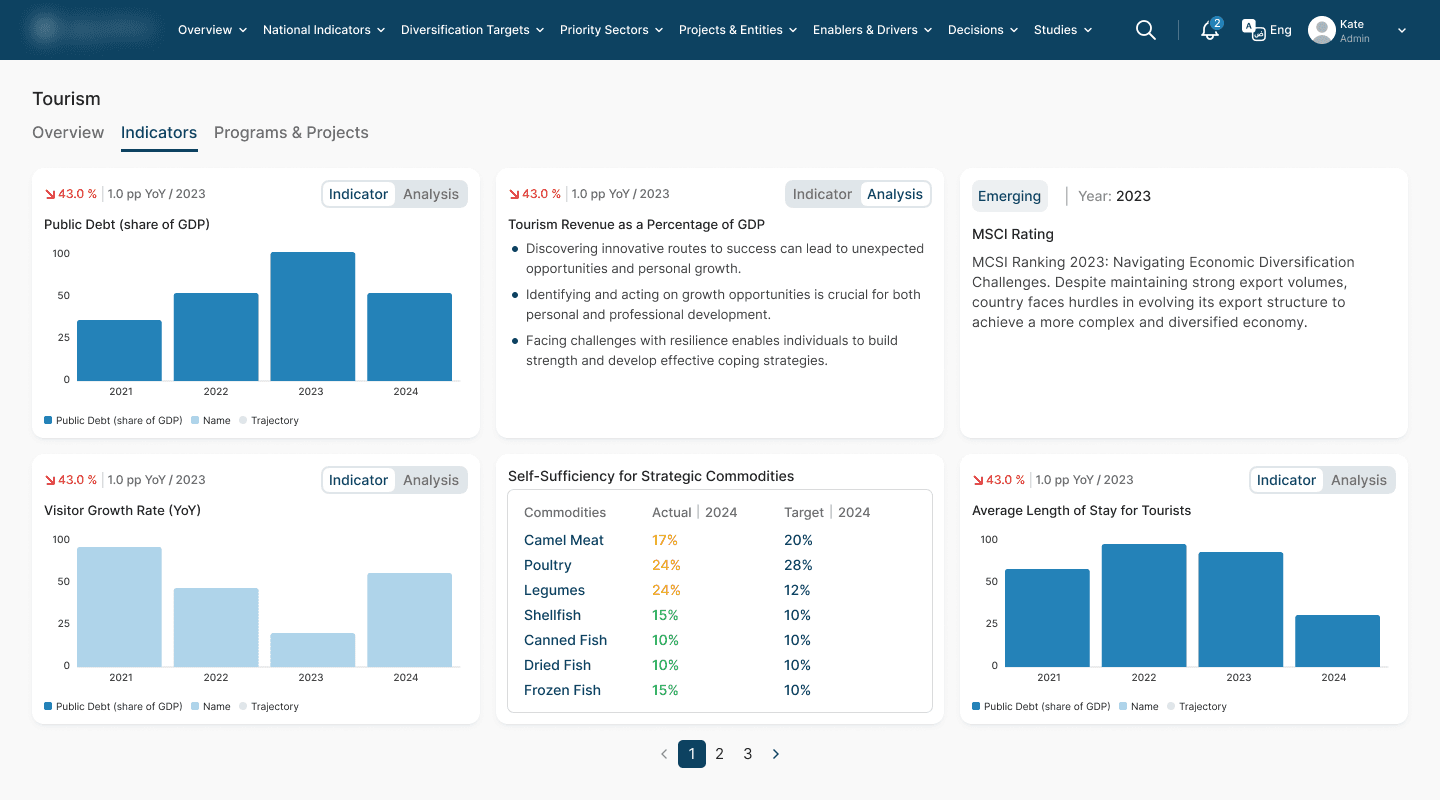Select Indicator on Average Length of Stay
This screenshot has width=1440, height=800.
pyautogui.click(x=1286, y=480)
